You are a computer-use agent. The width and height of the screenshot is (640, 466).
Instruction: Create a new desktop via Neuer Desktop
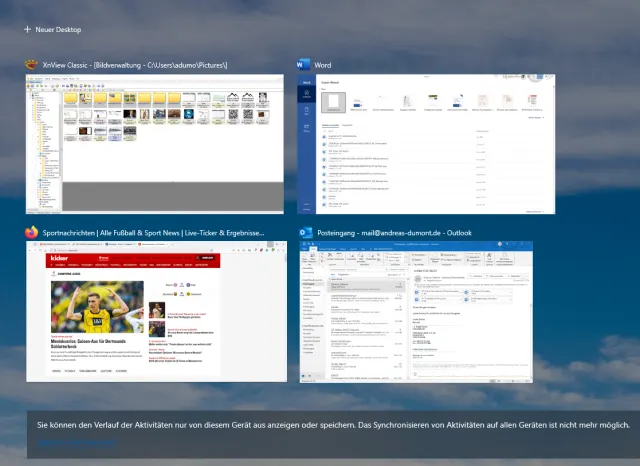pyautogui.click(x=50, y=29)
